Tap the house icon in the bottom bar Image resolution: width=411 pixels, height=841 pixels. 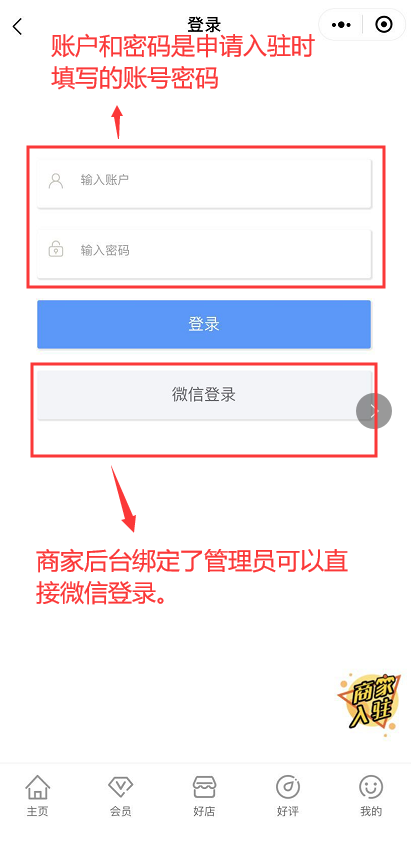click(38, 787)
